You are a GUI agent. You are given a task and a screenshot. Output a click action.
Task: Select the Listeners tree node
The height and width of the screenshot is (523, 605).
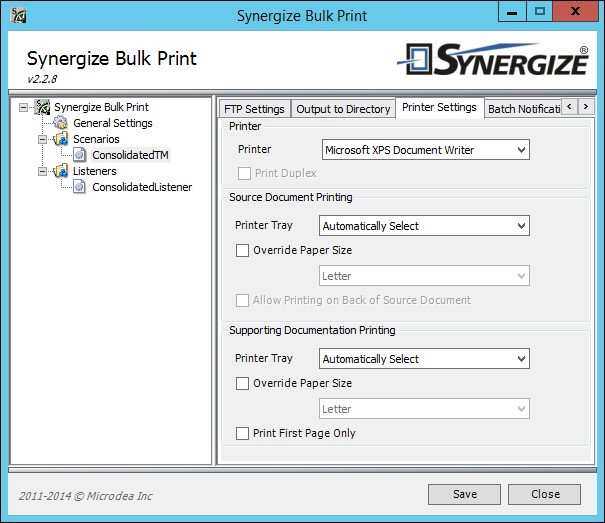point(95,171)
